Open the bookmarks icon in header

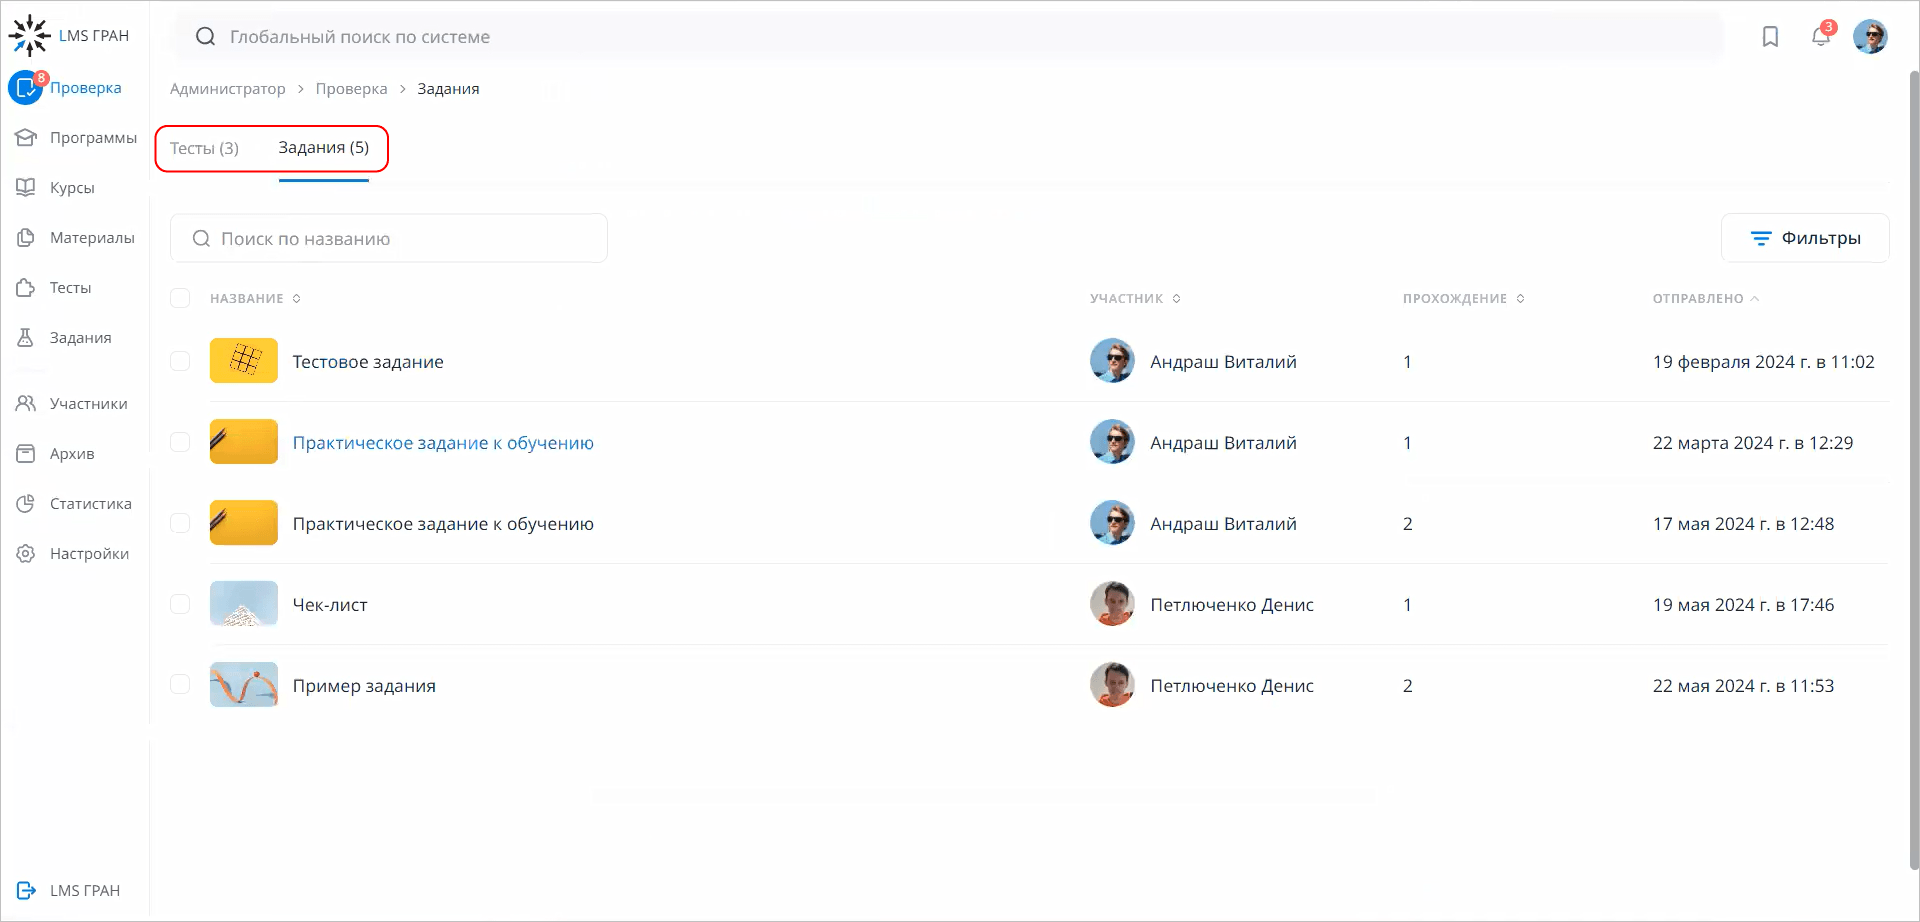pos(1770,37)
